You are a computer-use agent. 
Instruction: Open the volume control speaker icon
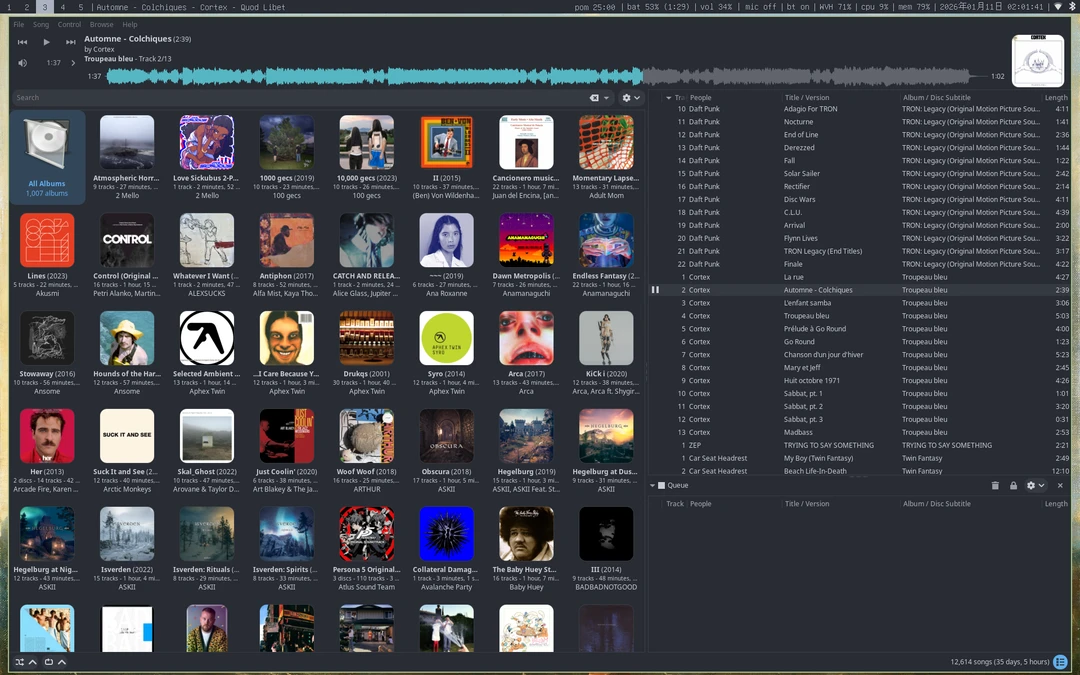click(23, 63)
